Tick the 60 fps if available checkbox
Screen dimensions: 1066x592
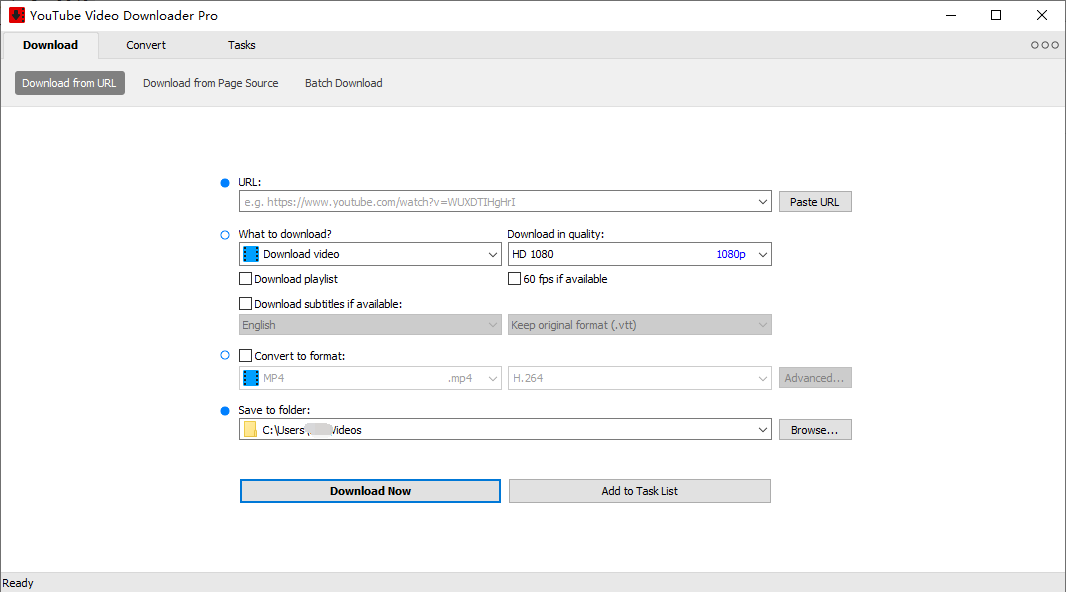tap(514, 279)
